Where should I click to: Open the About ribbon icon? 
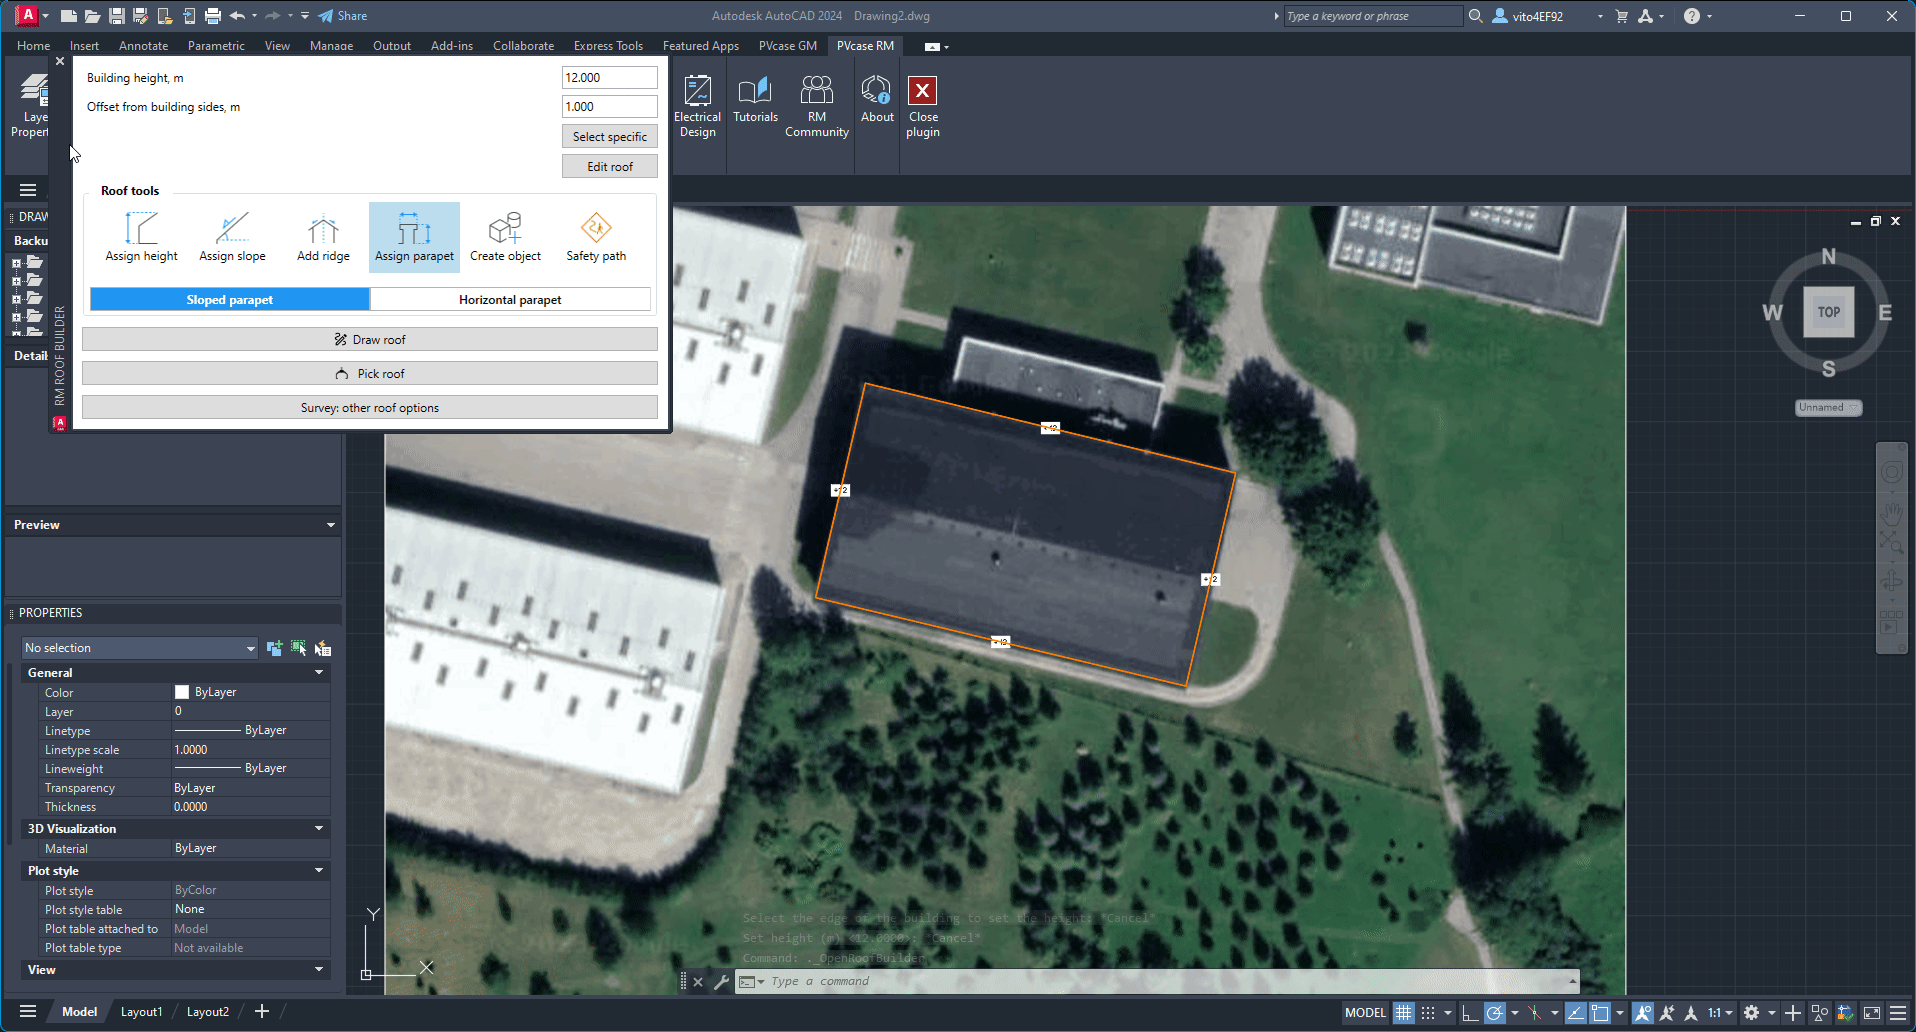coord(877,100)
